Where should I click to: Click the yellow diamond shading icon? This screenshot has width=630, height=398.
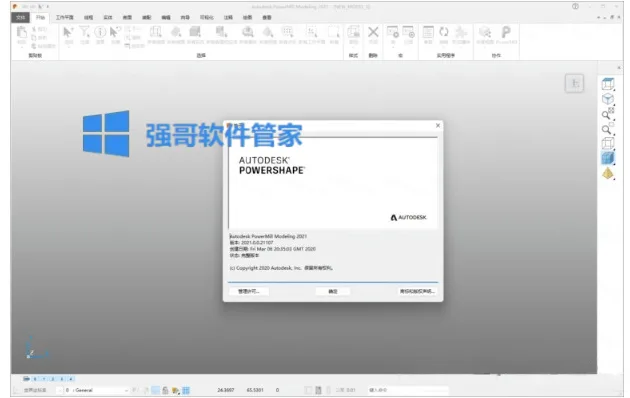(608, 173)
